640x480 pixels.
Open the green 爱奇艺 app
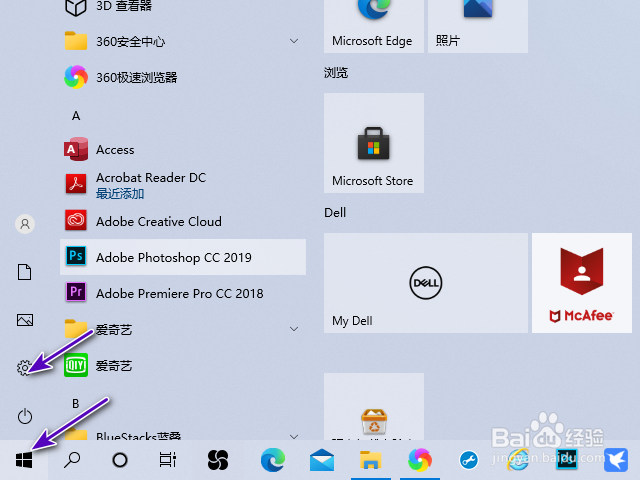183,365
